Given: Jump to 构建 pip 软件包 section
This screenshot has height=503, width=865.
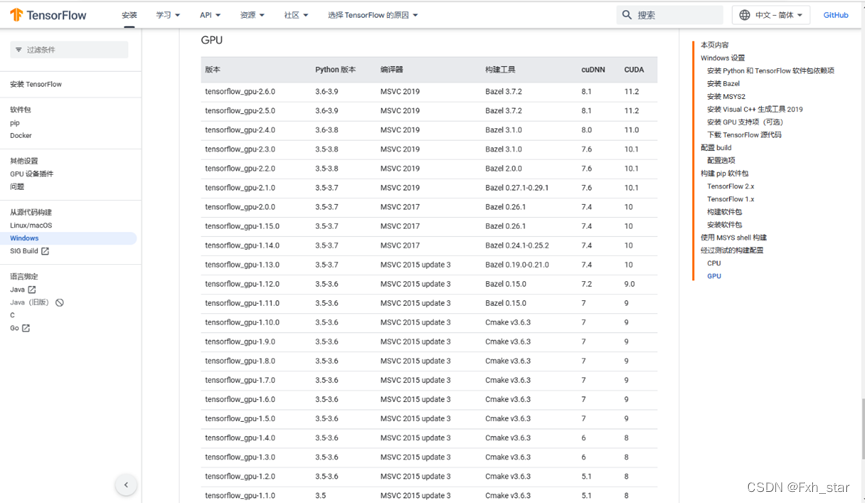Looking at the screenshot, I should point(724,173).
